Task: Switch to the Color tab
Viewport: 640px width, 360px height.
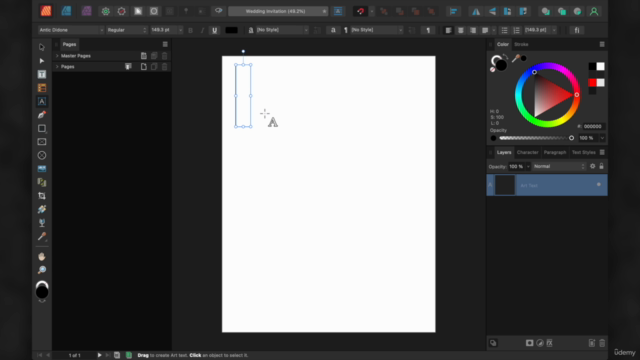Action: [502, 44]
